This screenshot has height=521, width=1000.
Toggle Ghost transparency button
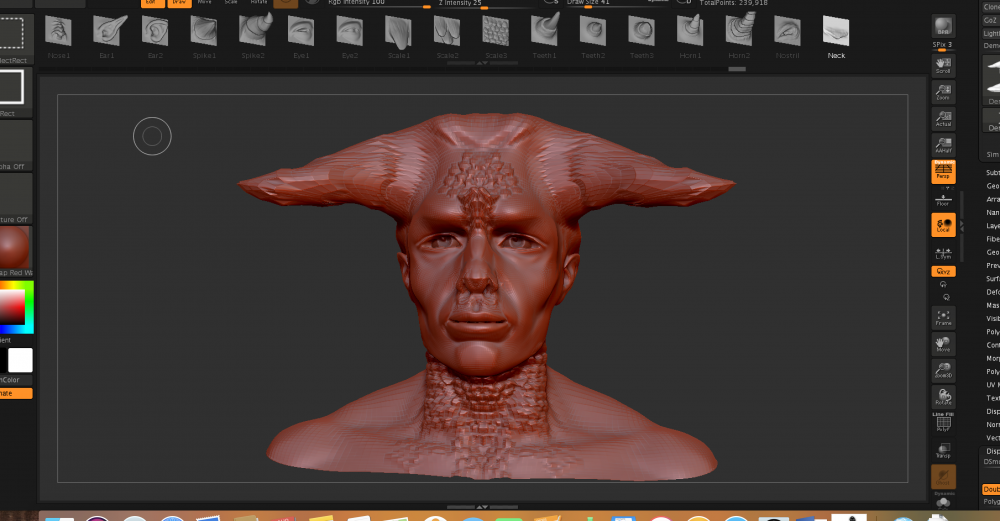pos(943,476)
